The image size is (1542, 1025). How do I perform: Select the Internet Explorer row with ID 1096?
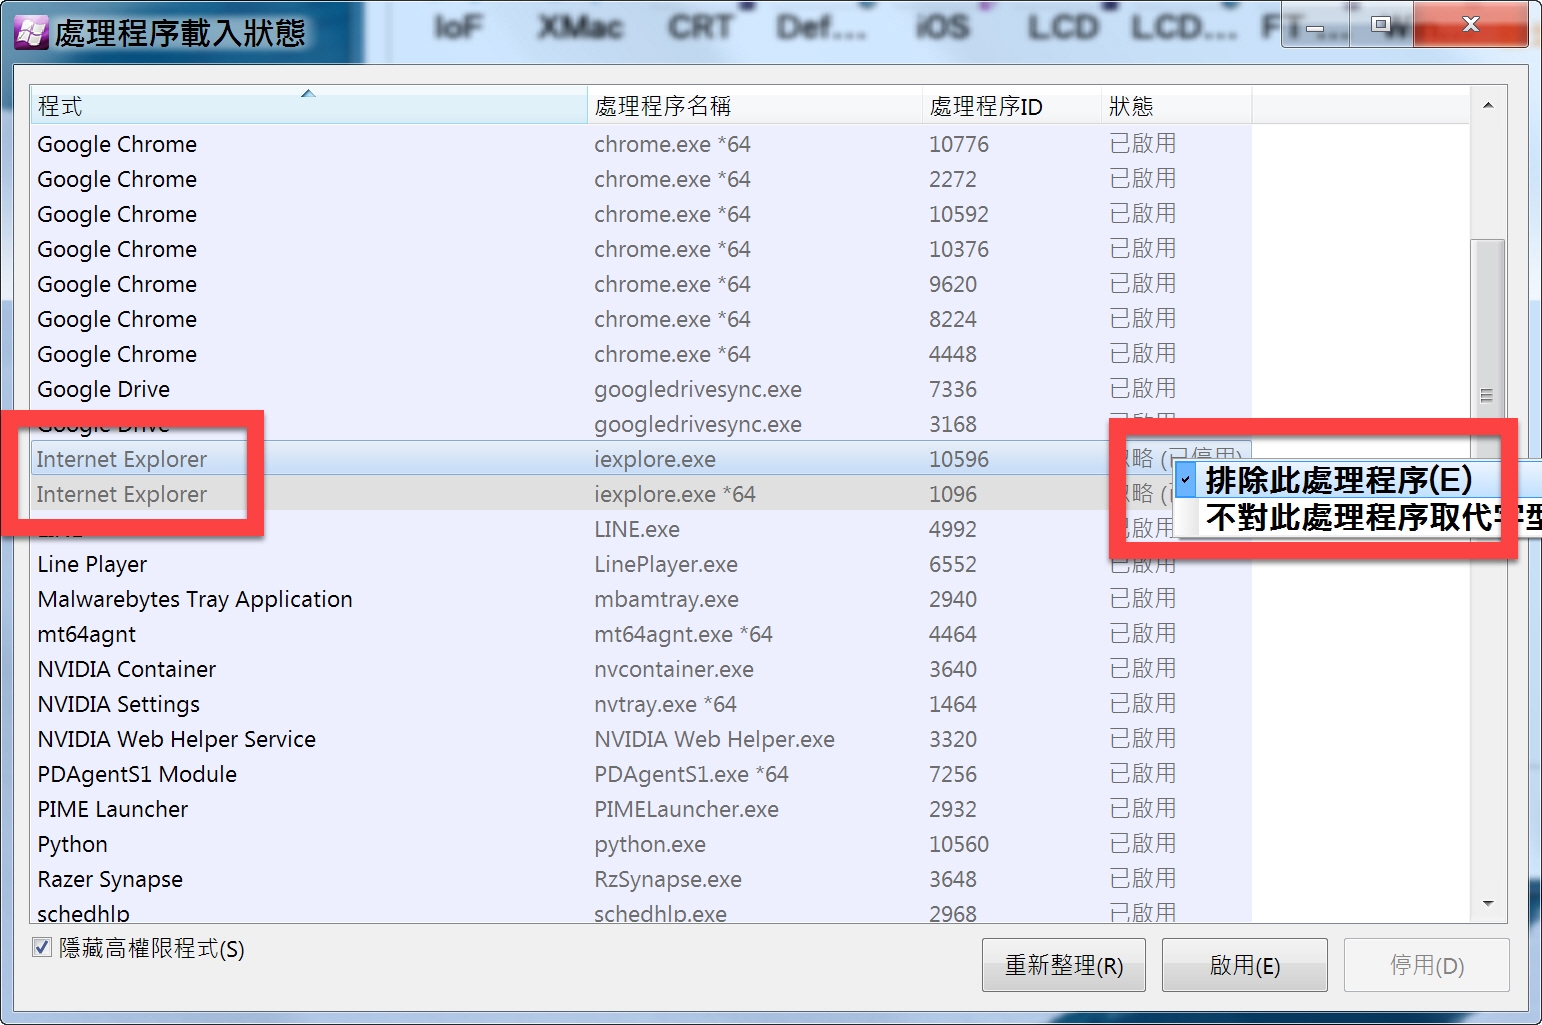[x=640, y=494]
